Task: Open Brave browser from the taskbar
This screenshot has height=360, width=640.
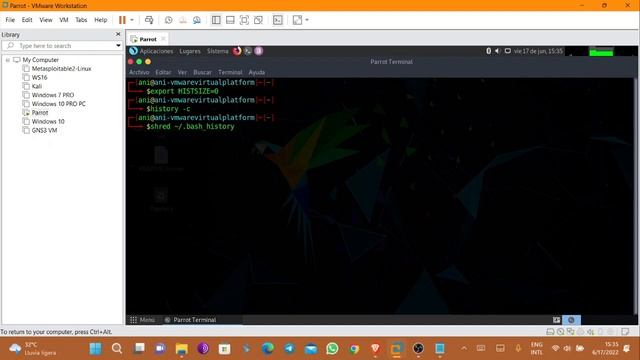Action: pos(376,349)
